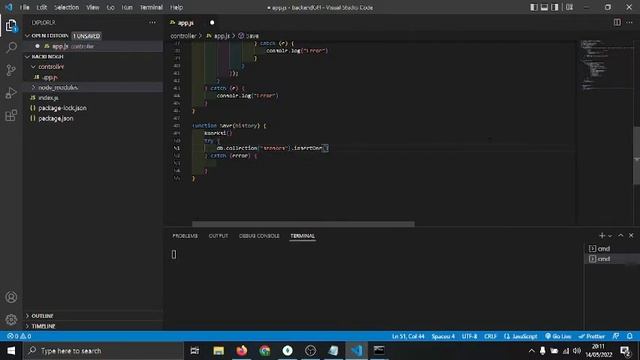
Task: Click the editor horizontal scrollbar
Action: pyautogui.click(x=303, y=224)
